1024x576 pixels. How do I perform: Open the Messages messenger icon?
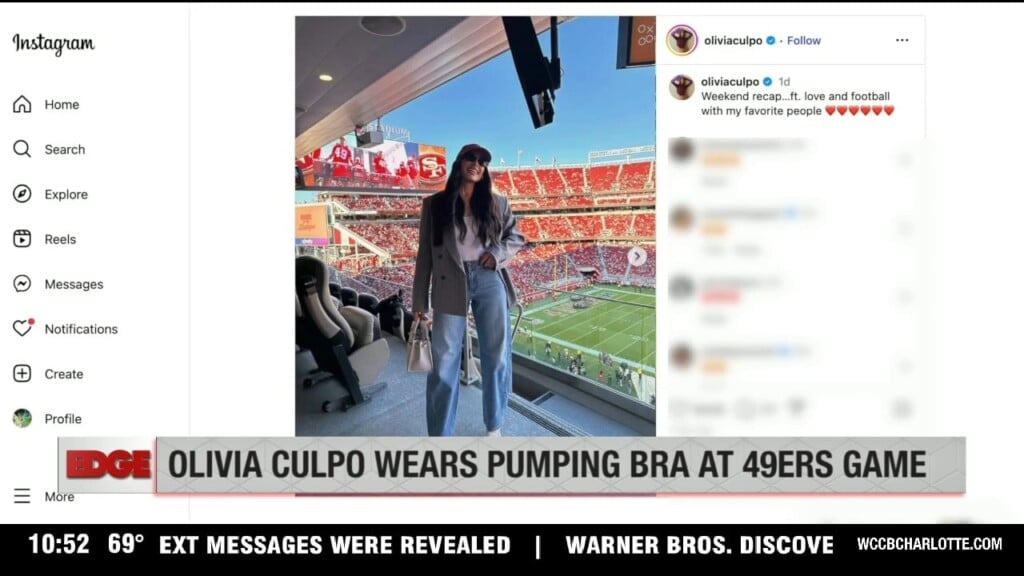22,283
